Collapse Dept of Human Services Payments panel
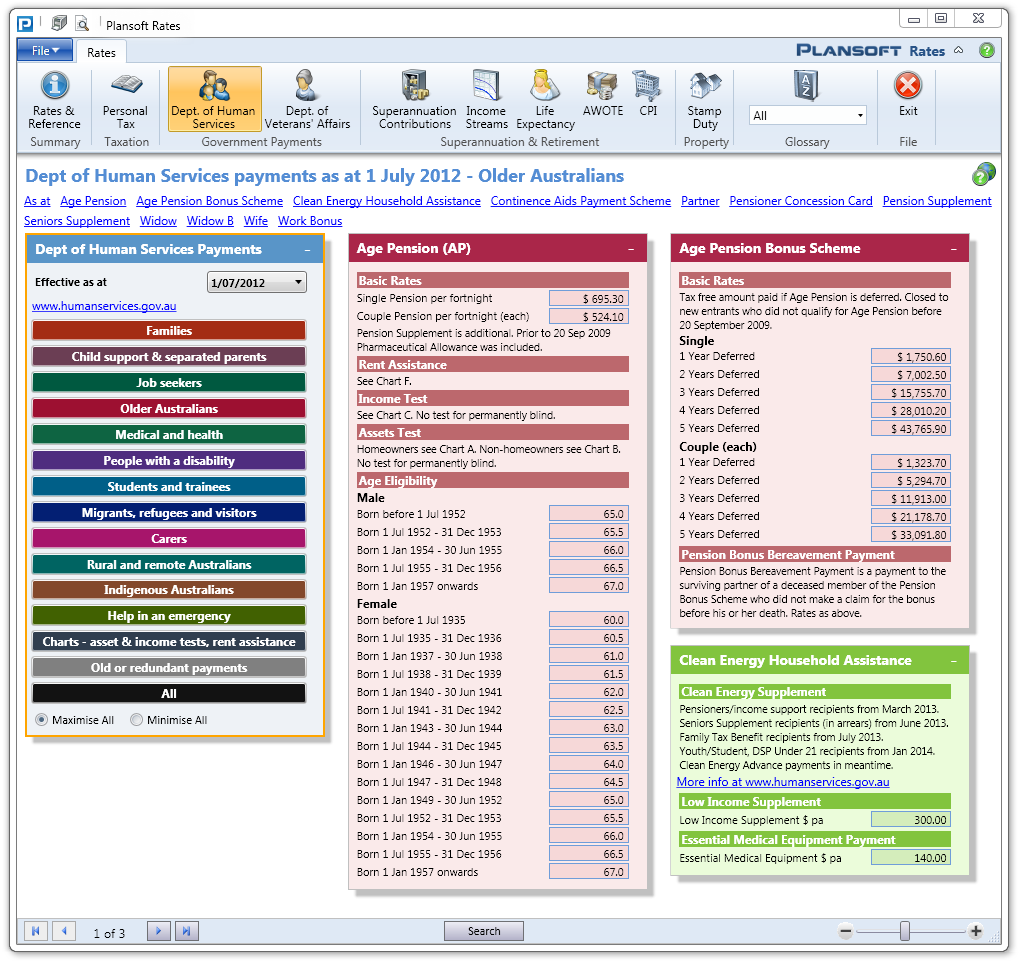Image resolution: width=1019 pixels, height=962 pixels. 307,250
